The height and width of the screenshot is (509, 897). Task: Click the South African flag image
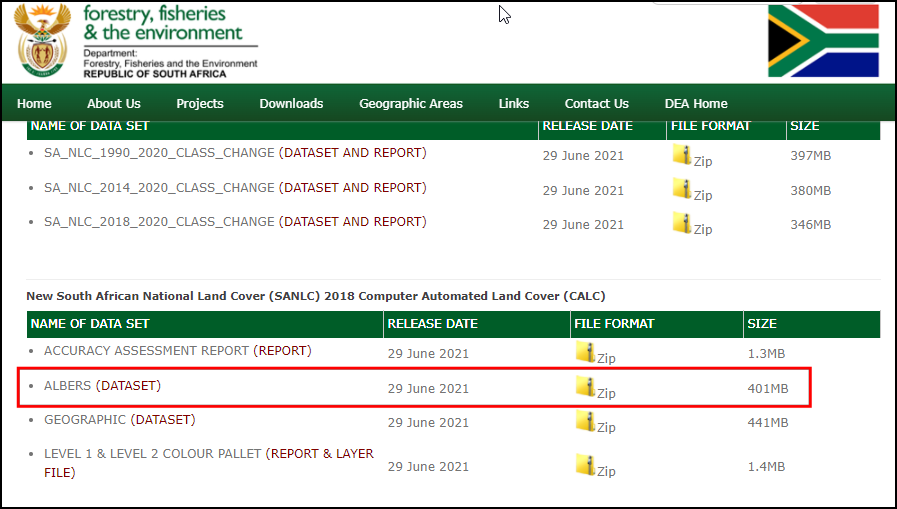(x=823, y=41)
